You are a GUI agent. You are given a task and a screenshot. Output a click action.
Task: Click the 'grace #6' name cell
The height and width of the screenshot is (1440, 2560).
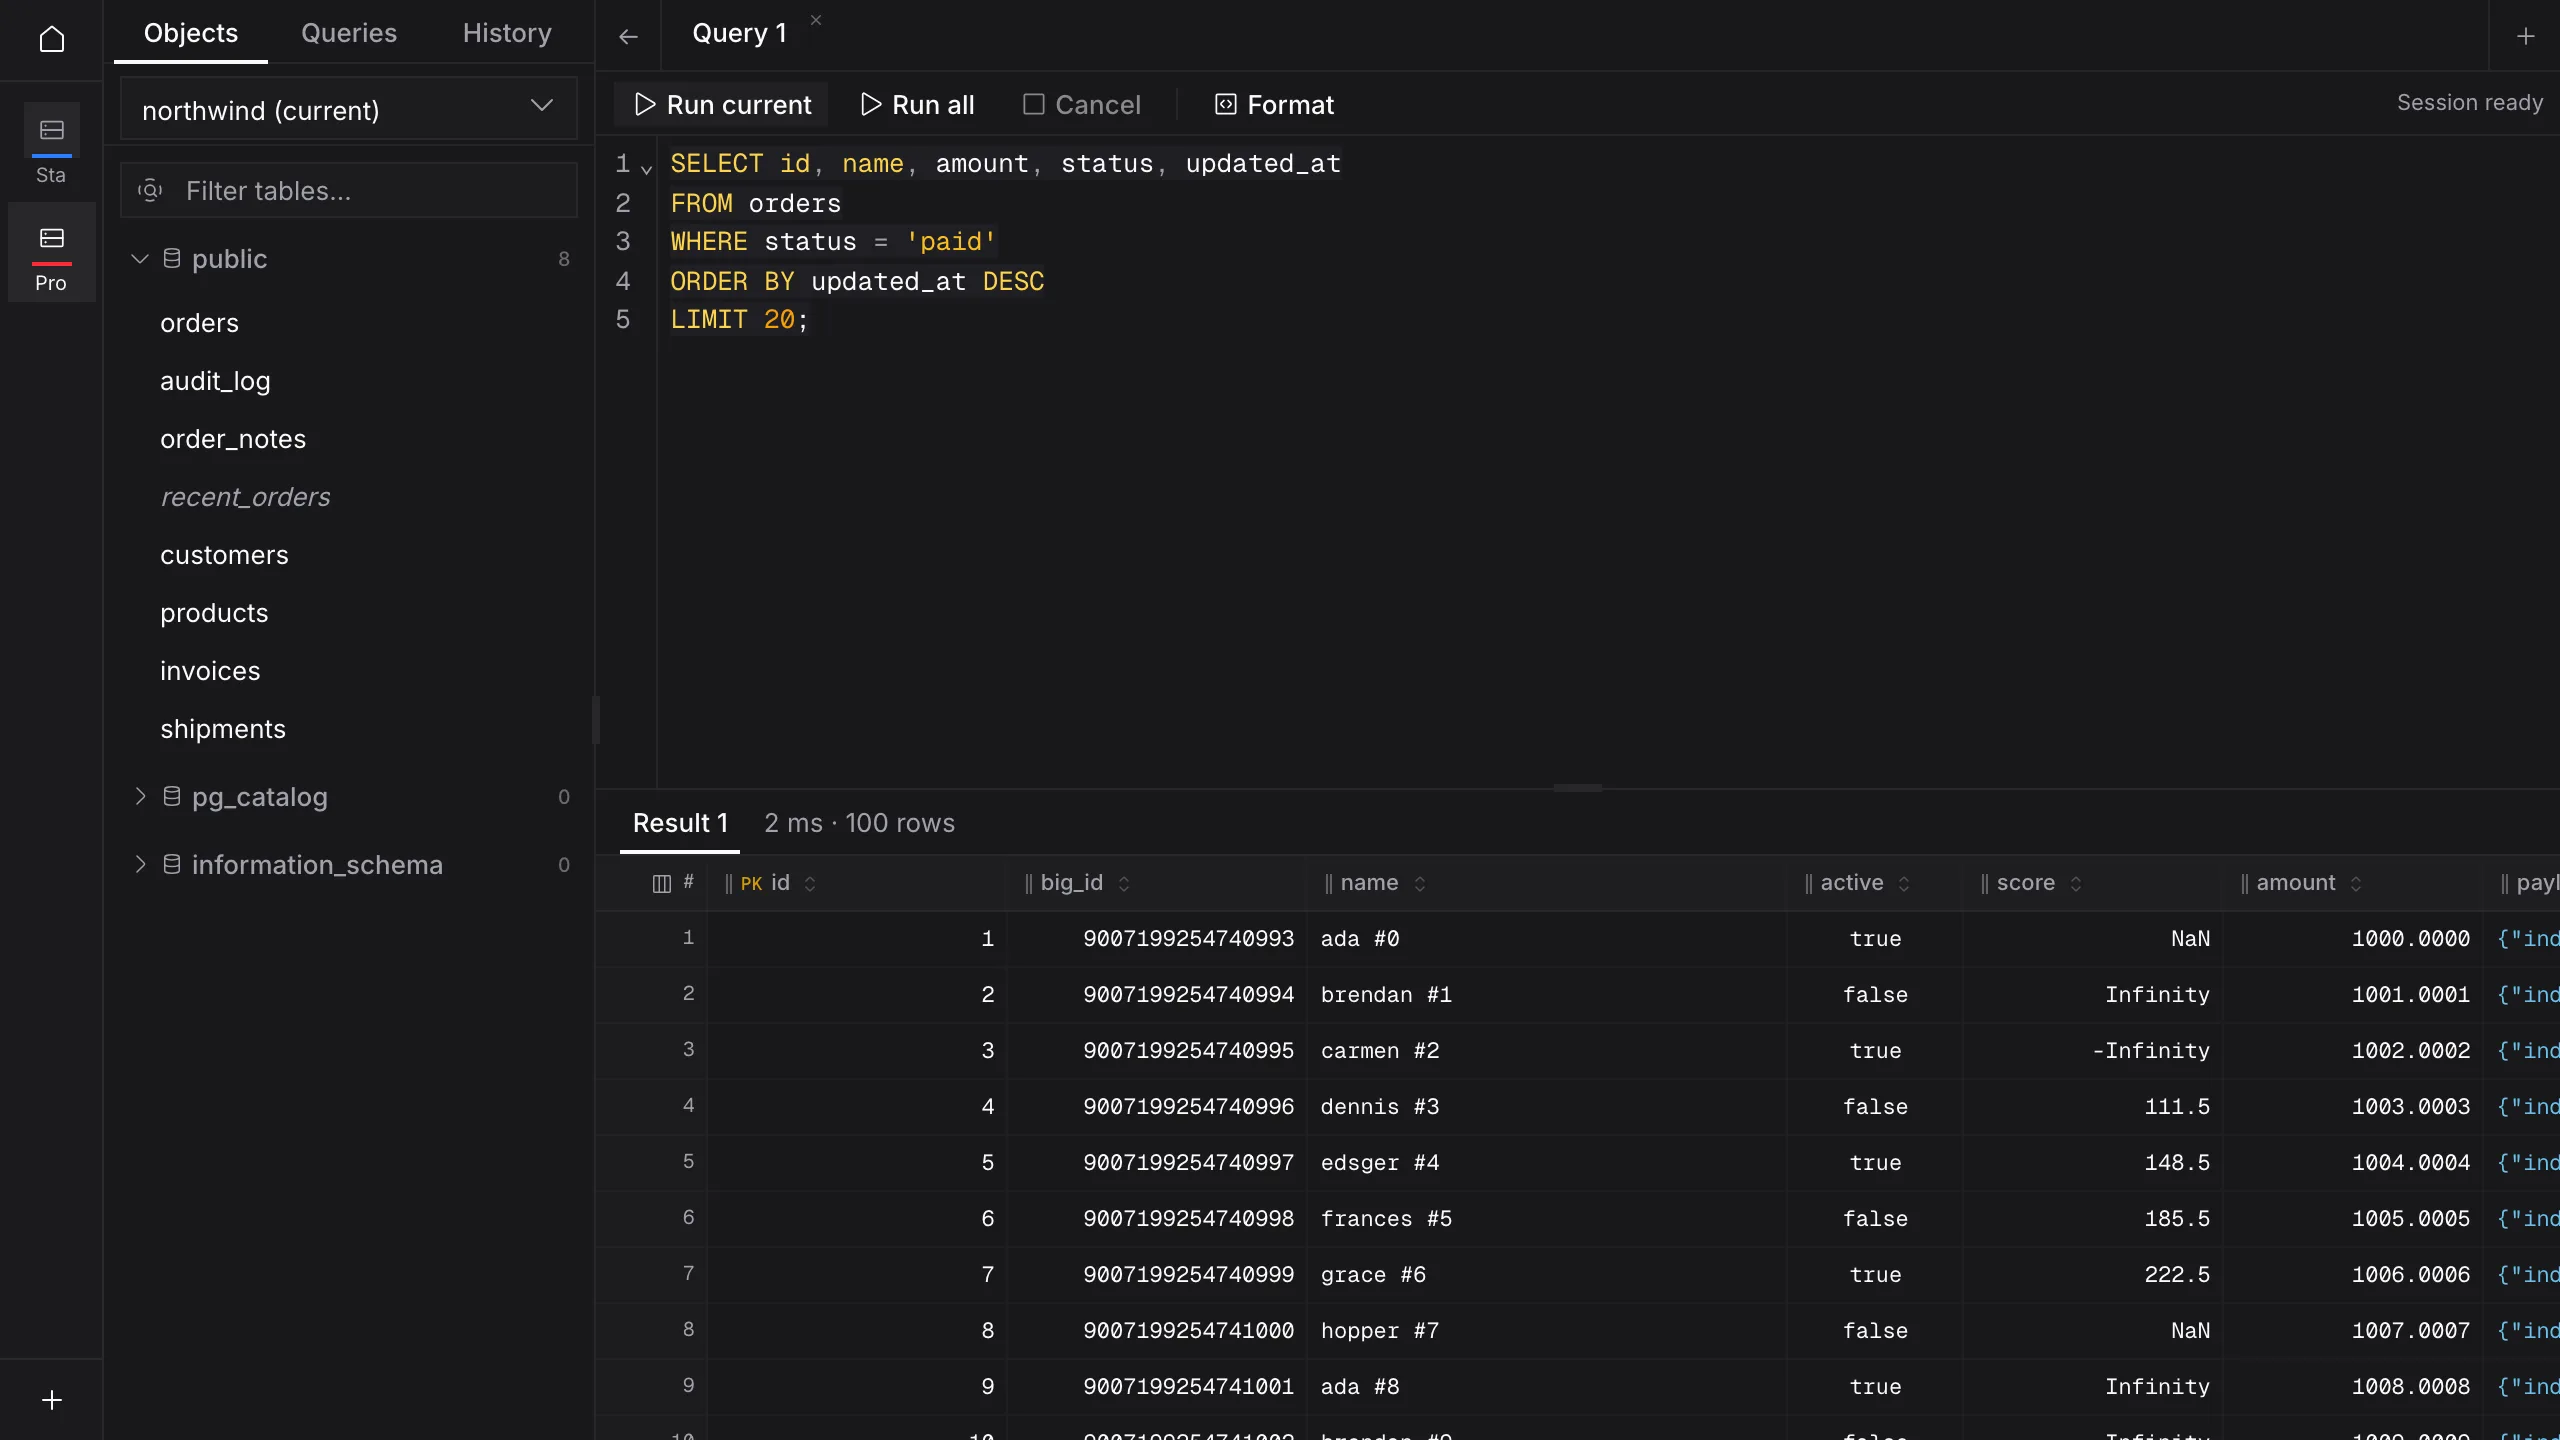point(1546,1275)
